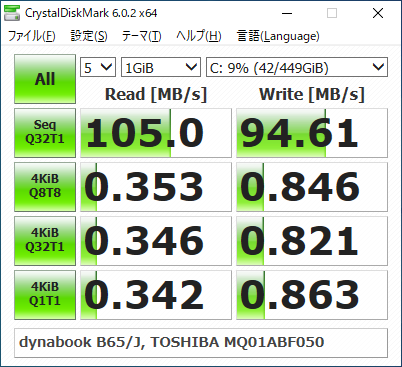Screen dimensions: 402x367
Task: Run all benchmarks with the All button
Action: tap(45, 79)
